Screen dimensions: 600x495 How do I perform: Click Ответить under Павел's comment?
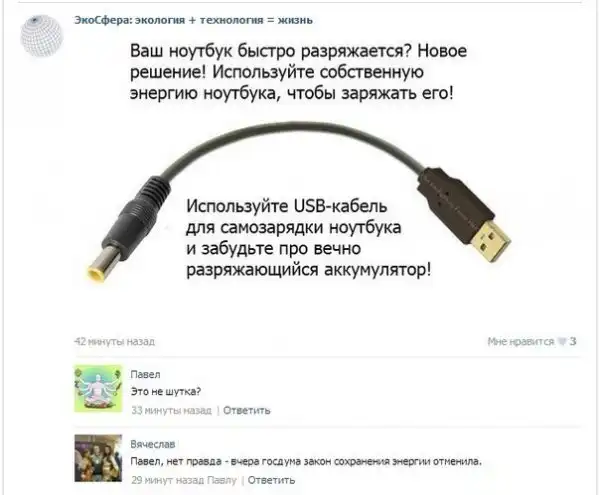click(246, 410)
